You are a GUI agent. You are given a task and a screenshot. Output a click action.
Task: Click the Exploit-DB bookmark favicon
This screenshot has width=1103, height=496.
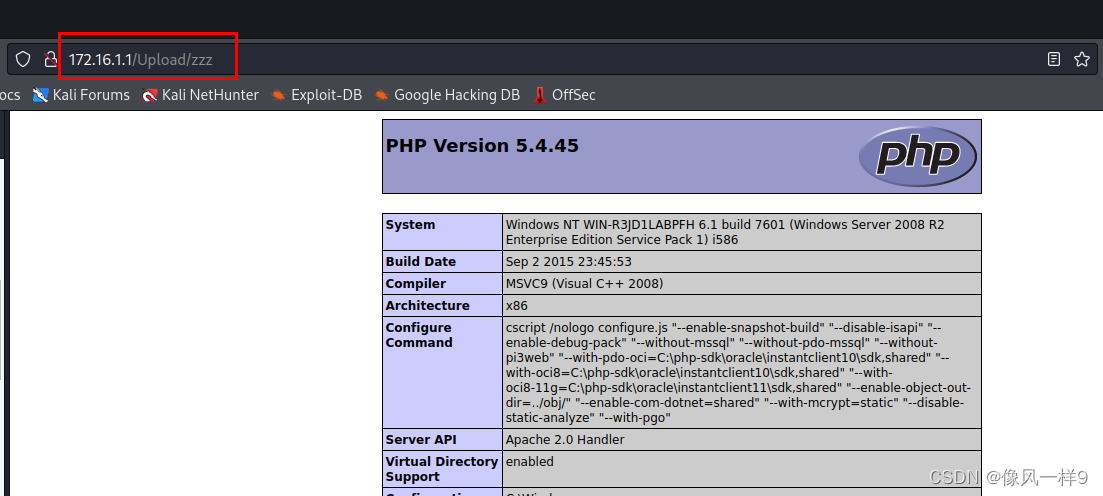click(x=278, y=95)
